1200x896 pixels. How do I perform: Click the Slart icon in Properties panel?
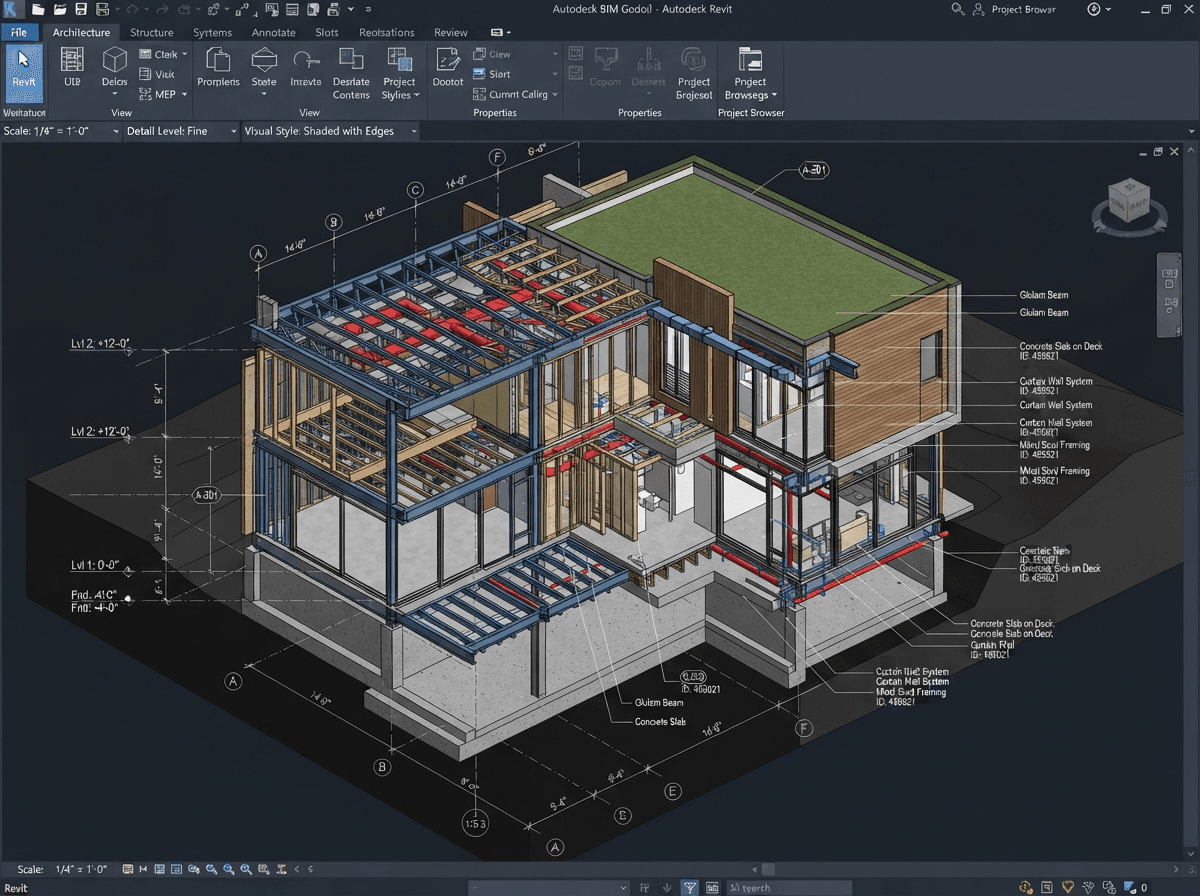click(480, 74)
